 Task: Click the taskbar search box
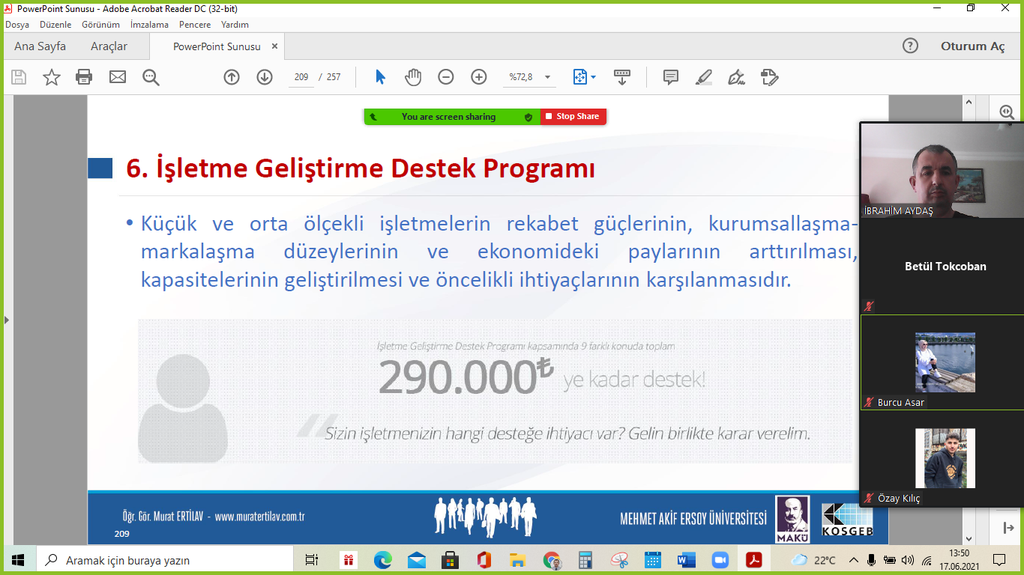pos(165,560)
